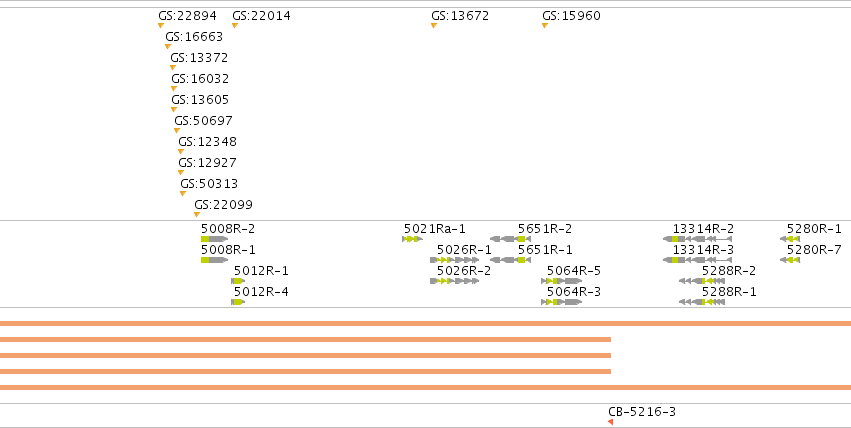Screen dimensions: 851x428
Task: Select the 5280R-7 transcript glyph
Action: [x=790, y=260]
